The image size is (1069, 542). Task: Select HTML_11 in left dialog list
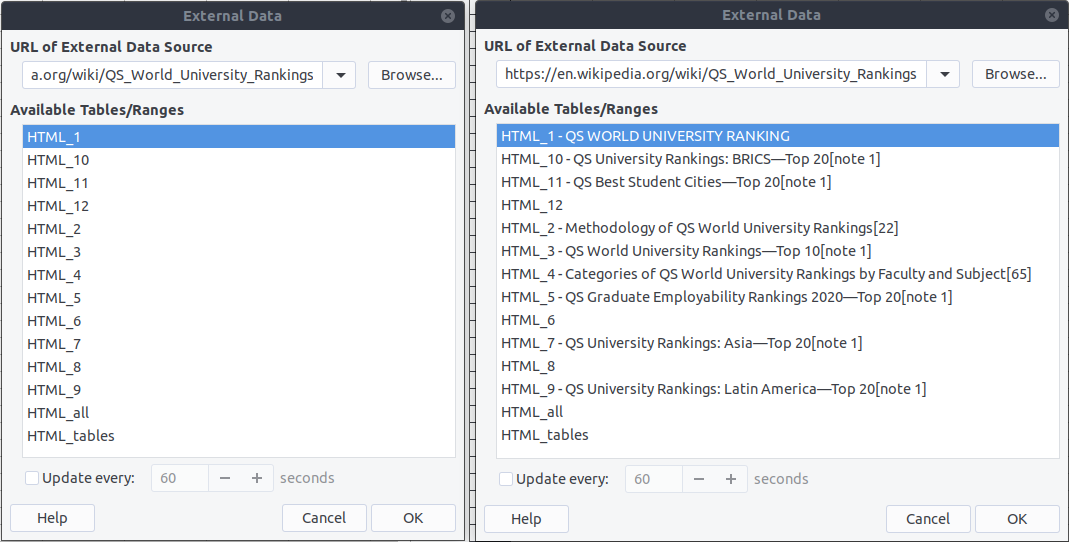pos(239,183)
